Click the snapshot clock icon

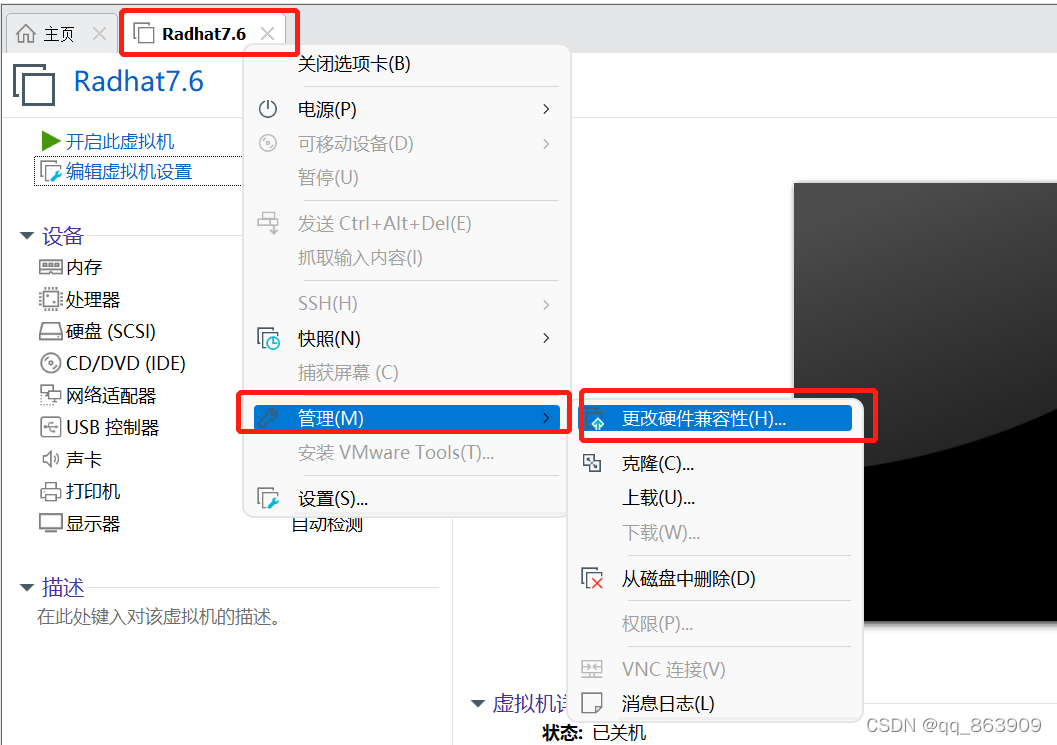point(268,338)
